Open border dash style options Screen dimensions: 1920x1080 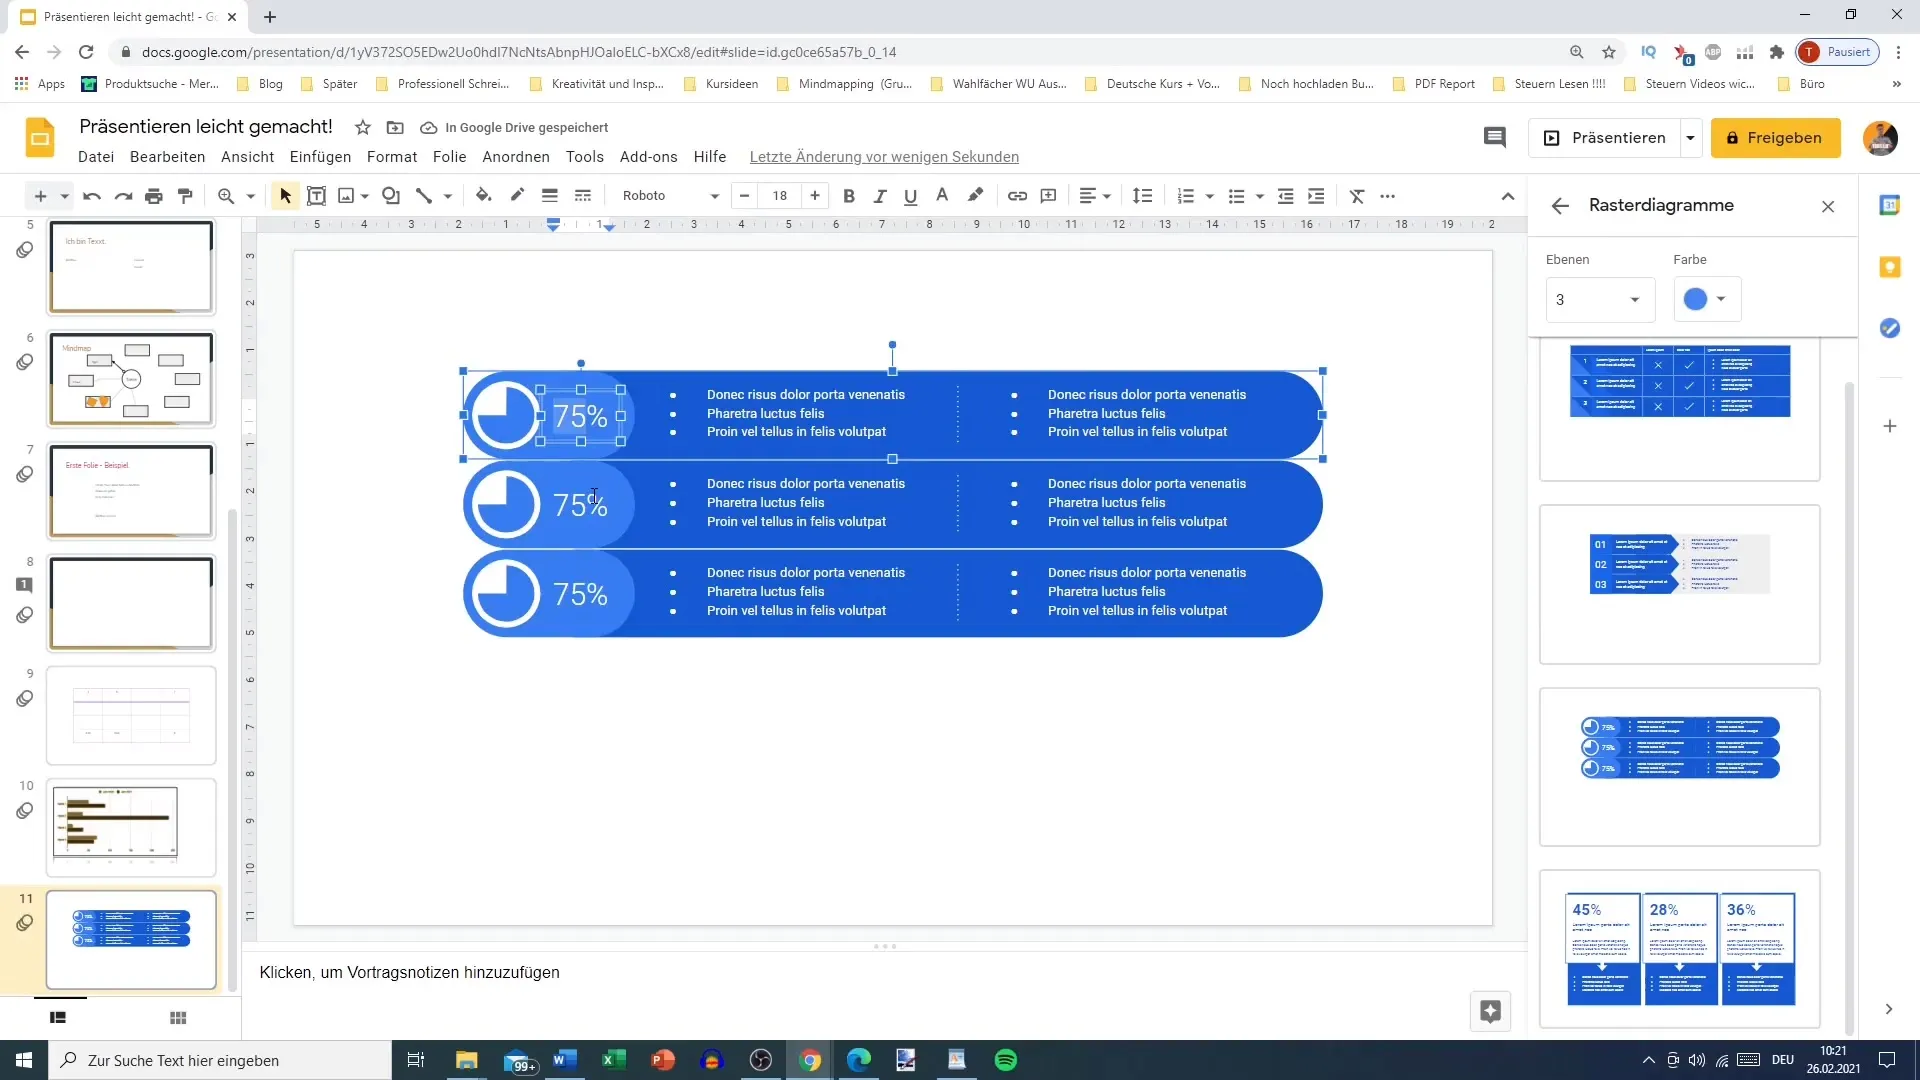pos(583,196)
